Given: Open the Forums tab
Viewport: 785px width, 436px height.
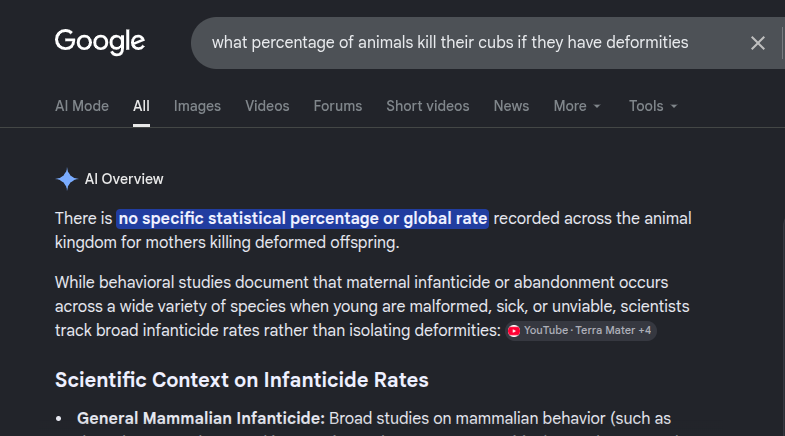Looking at the screenshot, I should 337,106.
